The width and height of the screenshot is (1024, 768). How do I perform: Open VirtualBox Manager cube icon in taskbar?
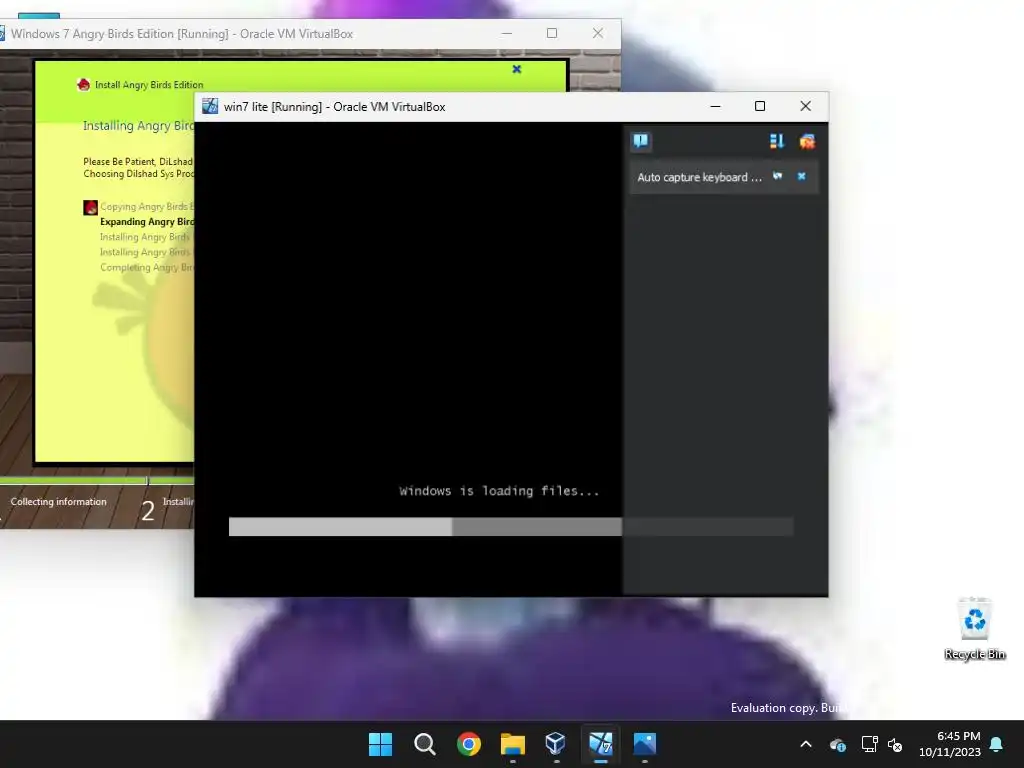point(556,744)
